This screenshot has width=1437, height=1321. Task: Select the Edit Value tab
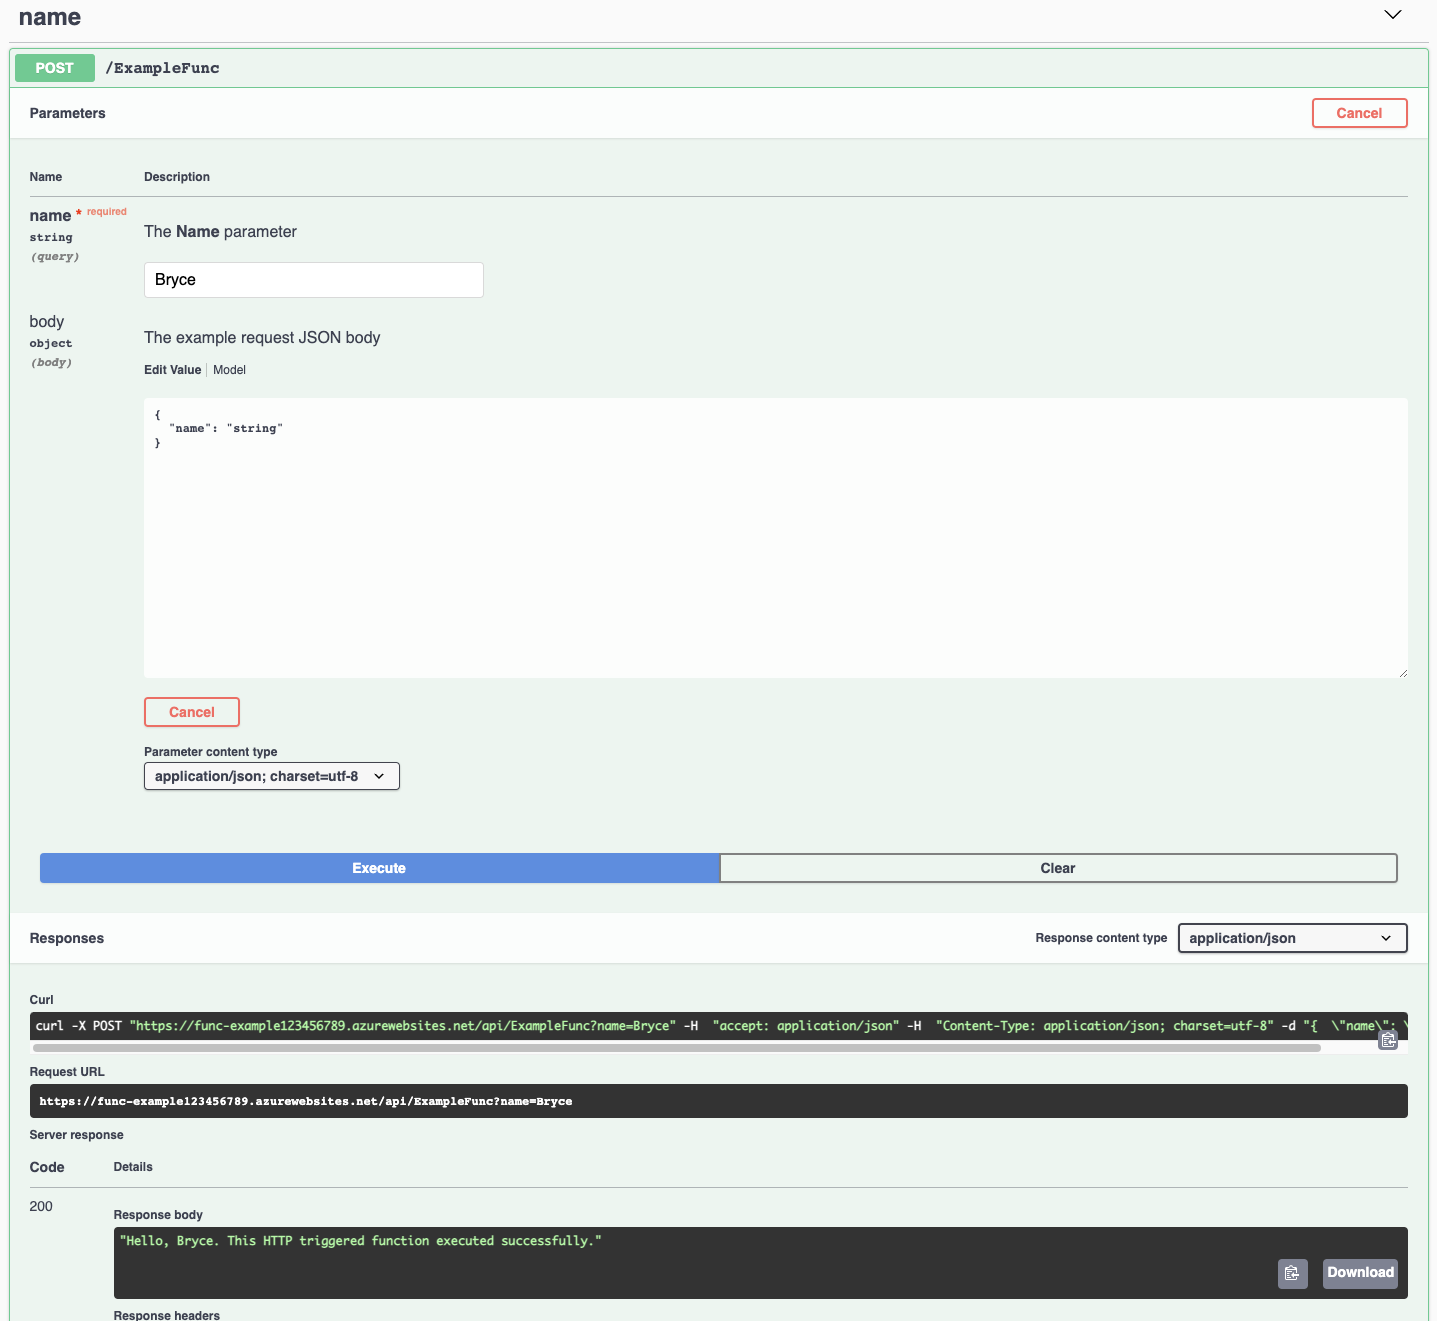172,370
